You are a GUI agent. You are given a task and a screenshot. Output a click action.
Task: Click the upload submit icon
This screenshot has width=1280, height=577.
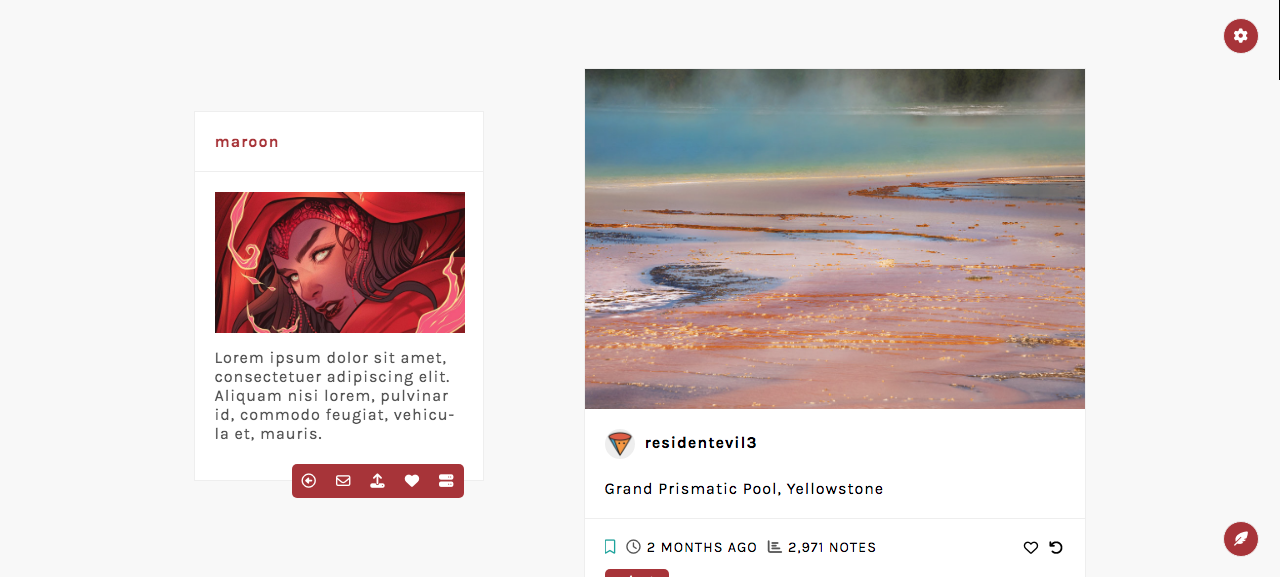377,481
